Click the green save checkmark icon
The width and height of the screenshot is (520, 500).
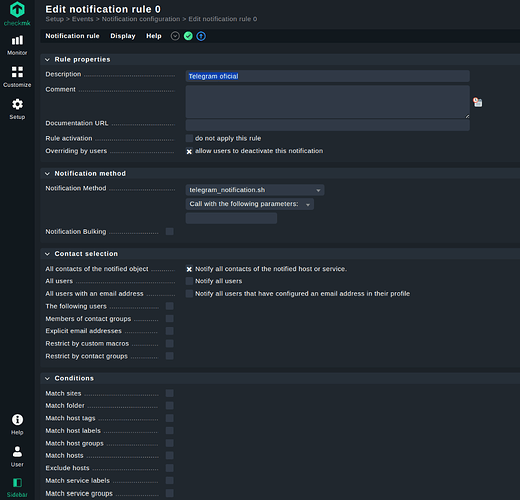[x=188, y=36]
